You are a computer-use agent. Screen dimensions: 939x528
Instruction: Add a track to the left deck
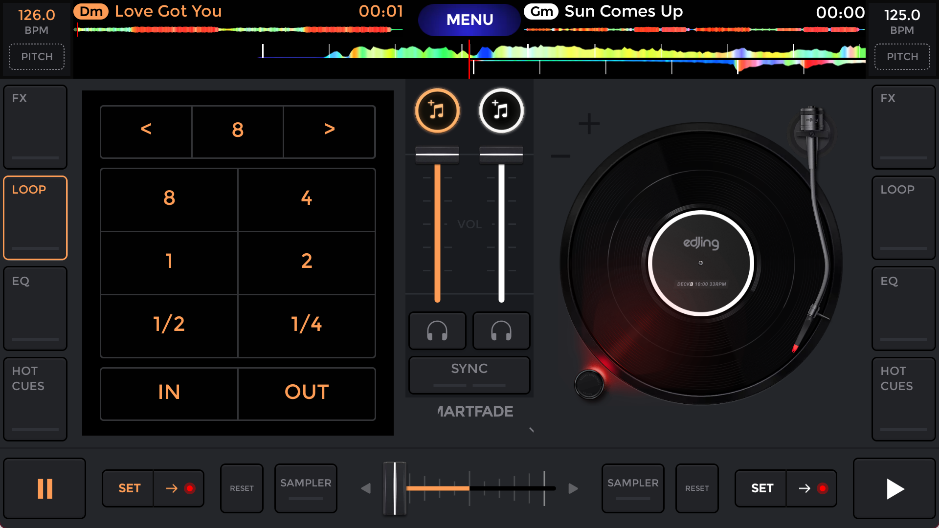click(437, 111)
